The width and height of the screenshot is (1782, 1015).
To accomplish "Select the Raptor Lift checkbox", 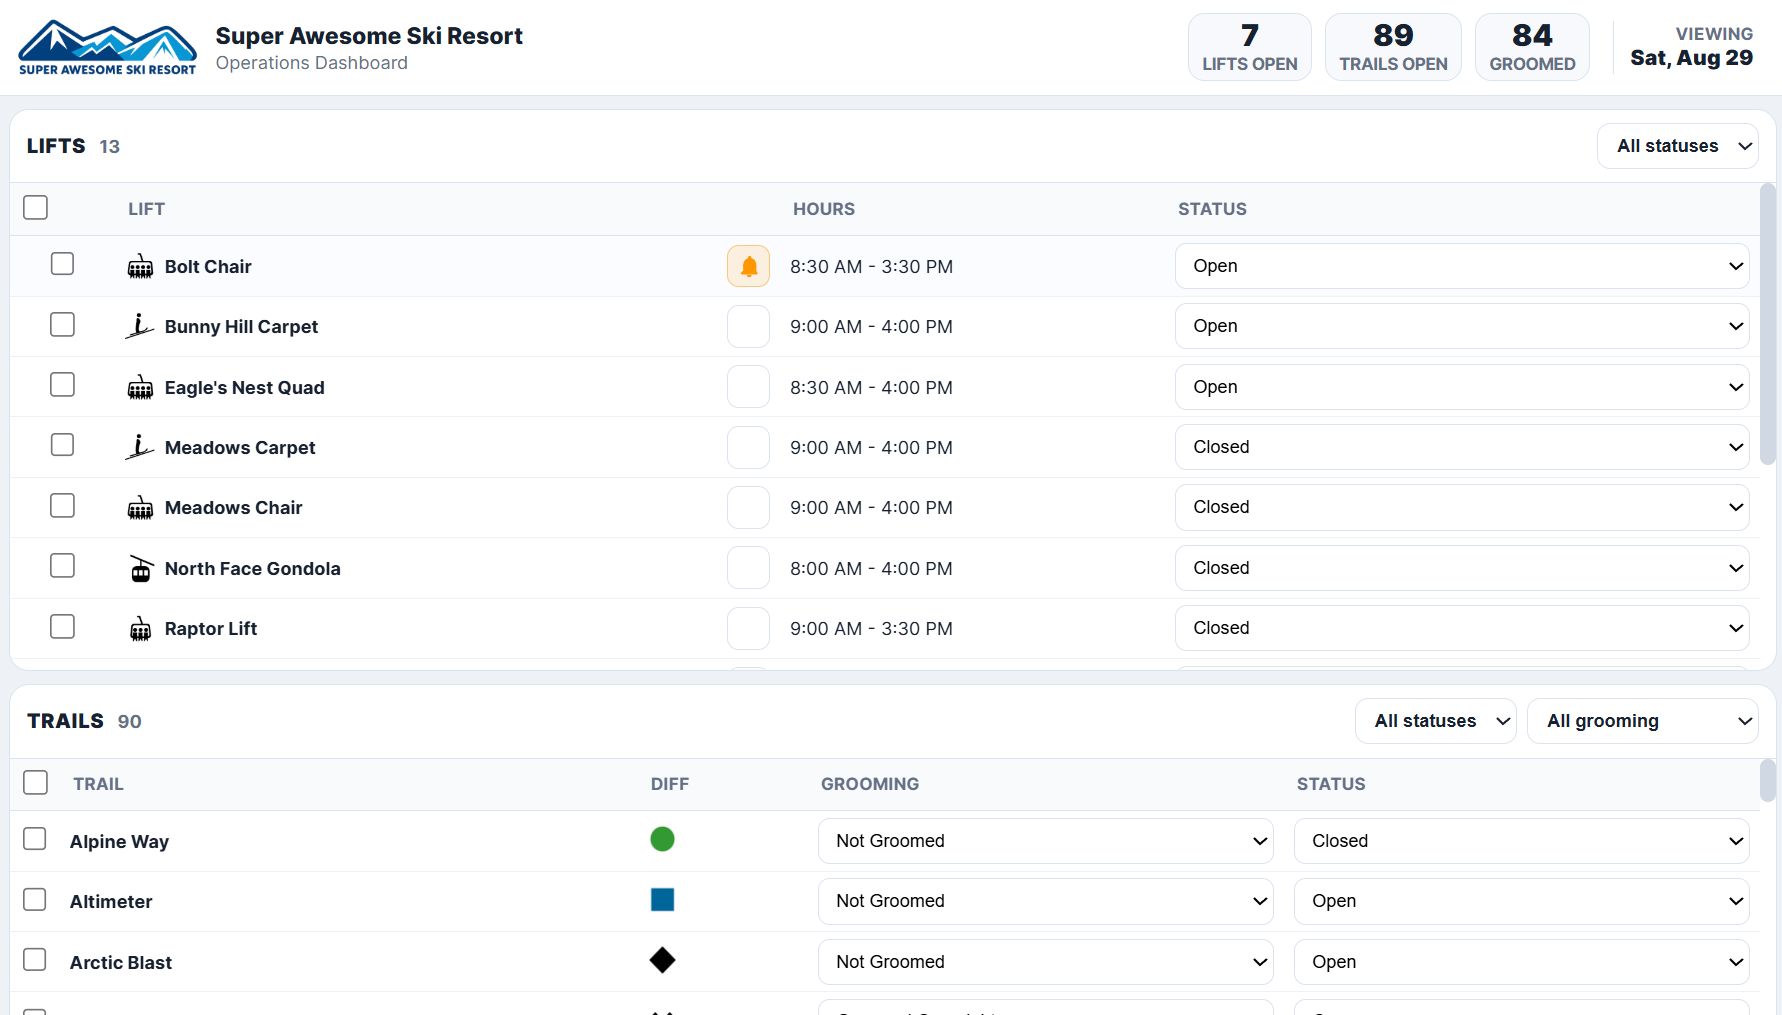I will click(x=63, y=626).
